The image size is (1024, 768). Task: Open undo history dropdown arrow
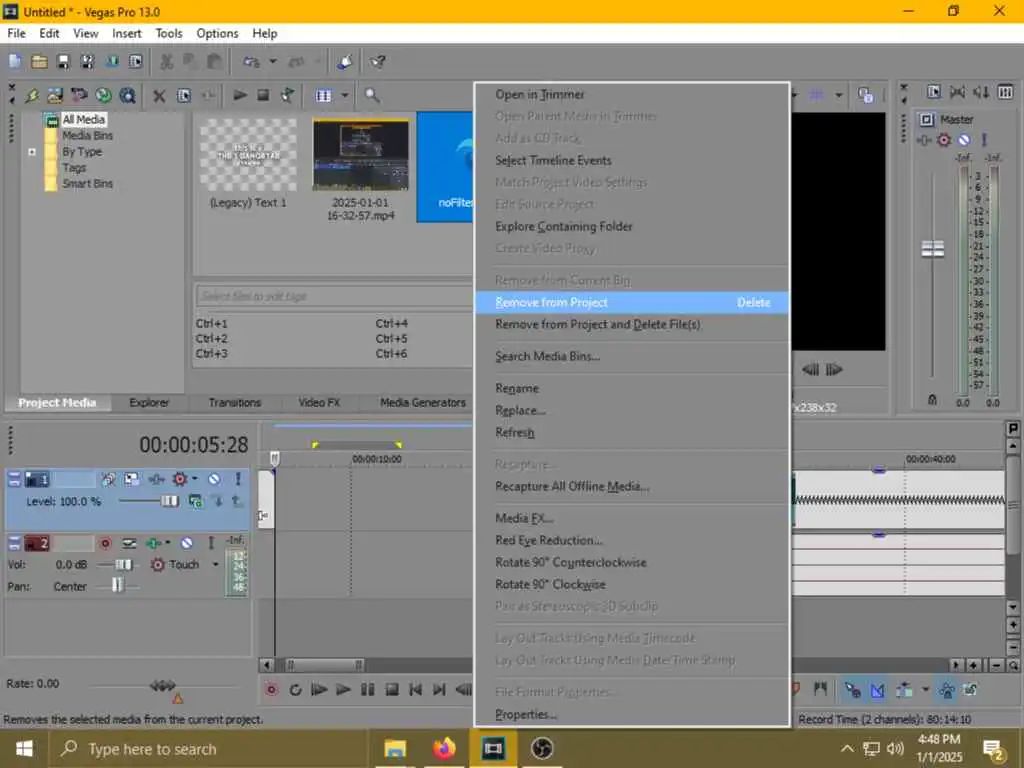[x=274, y=62]
